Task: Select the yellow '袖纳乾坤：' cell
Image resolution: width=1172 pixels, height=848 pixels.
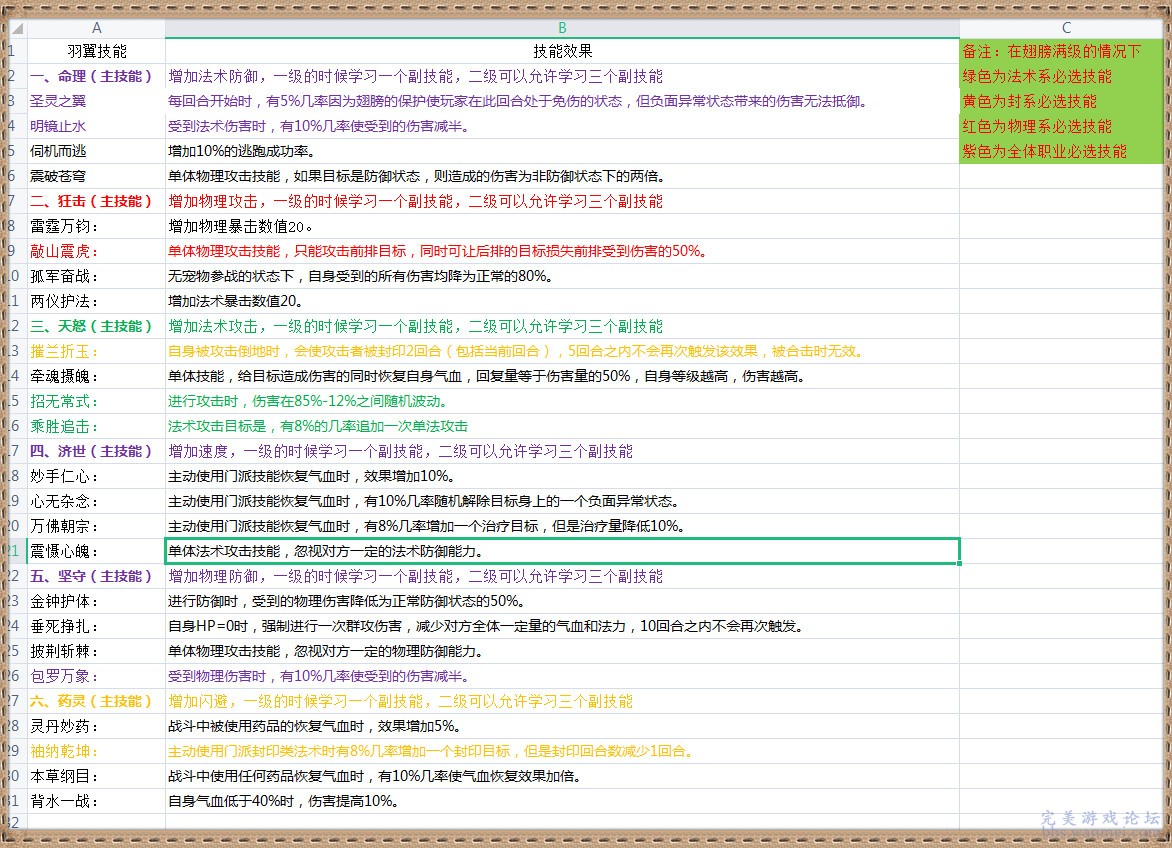Action: pyautogui.click(x=96, y=752)
